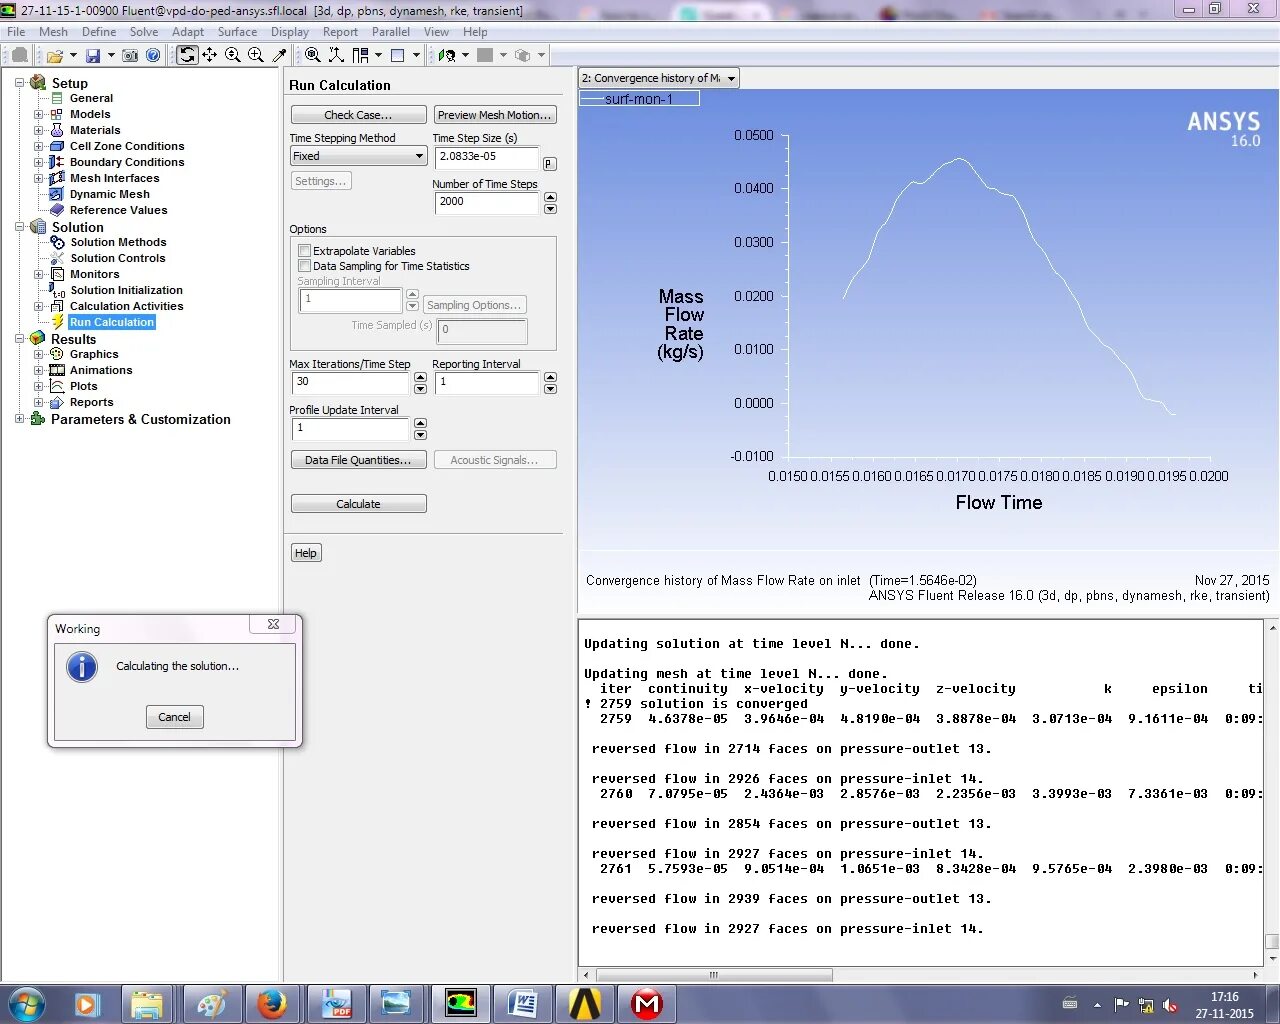The image size is (1280, 1024).
Task: Open Microsoft Word from the taskbar
Action: [523, 1004]
